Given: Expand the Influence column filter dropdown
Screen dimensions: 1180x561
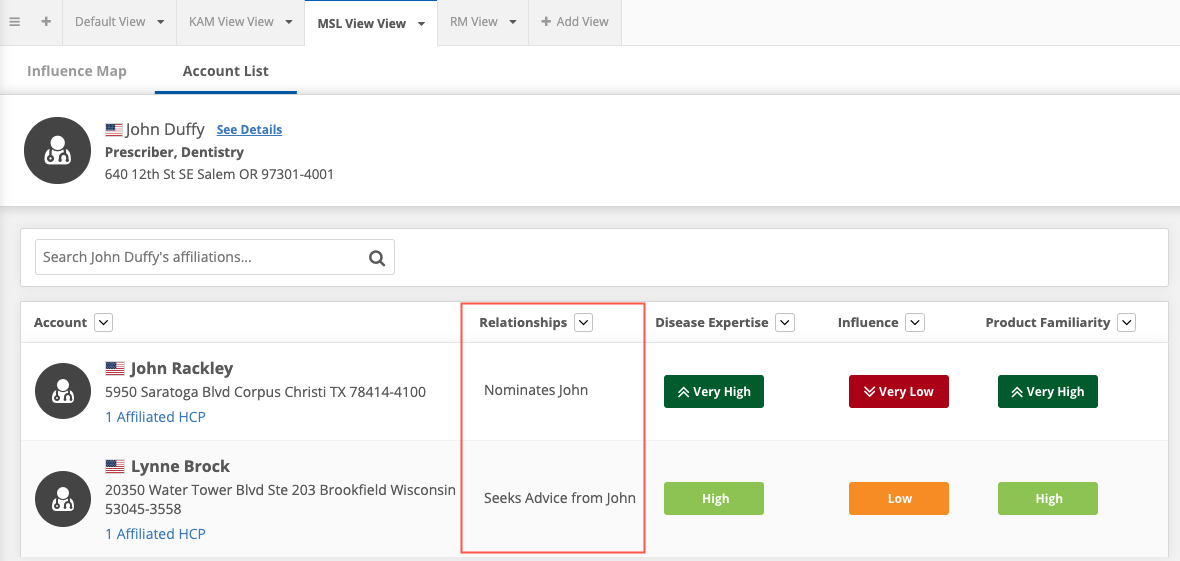Looking at the screenshot, I should [x=914, y=323].
